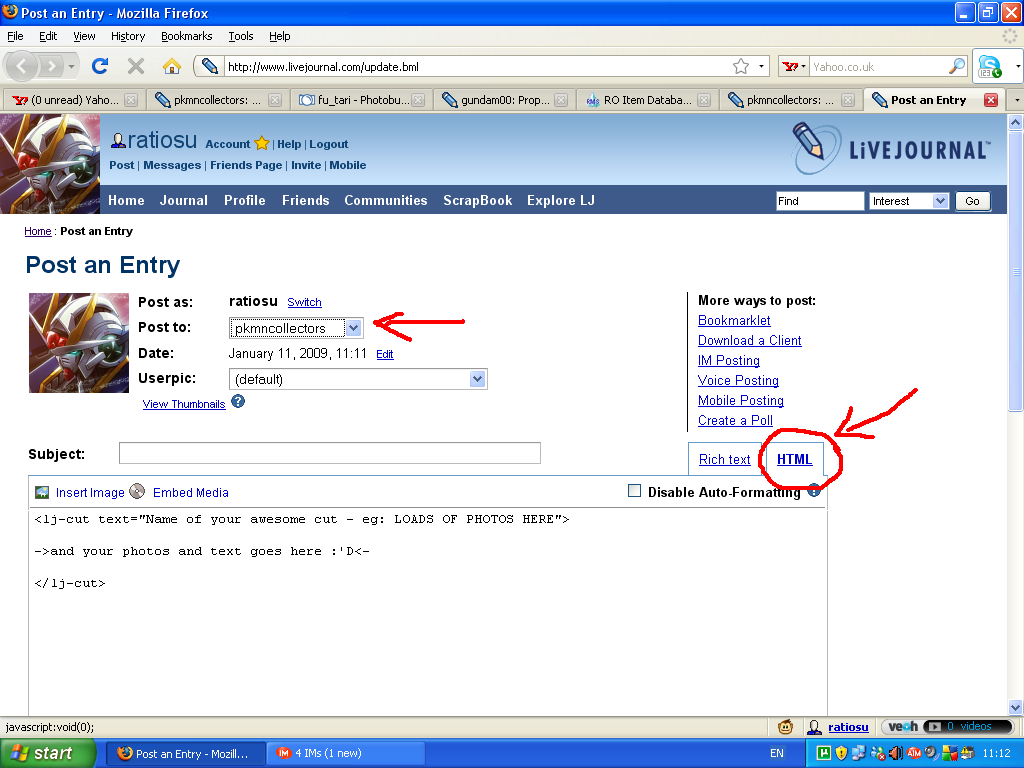The width and height of the screenshot is (1024, 768).
Task: Click the Insert Image picture icon
Action: 42,492
